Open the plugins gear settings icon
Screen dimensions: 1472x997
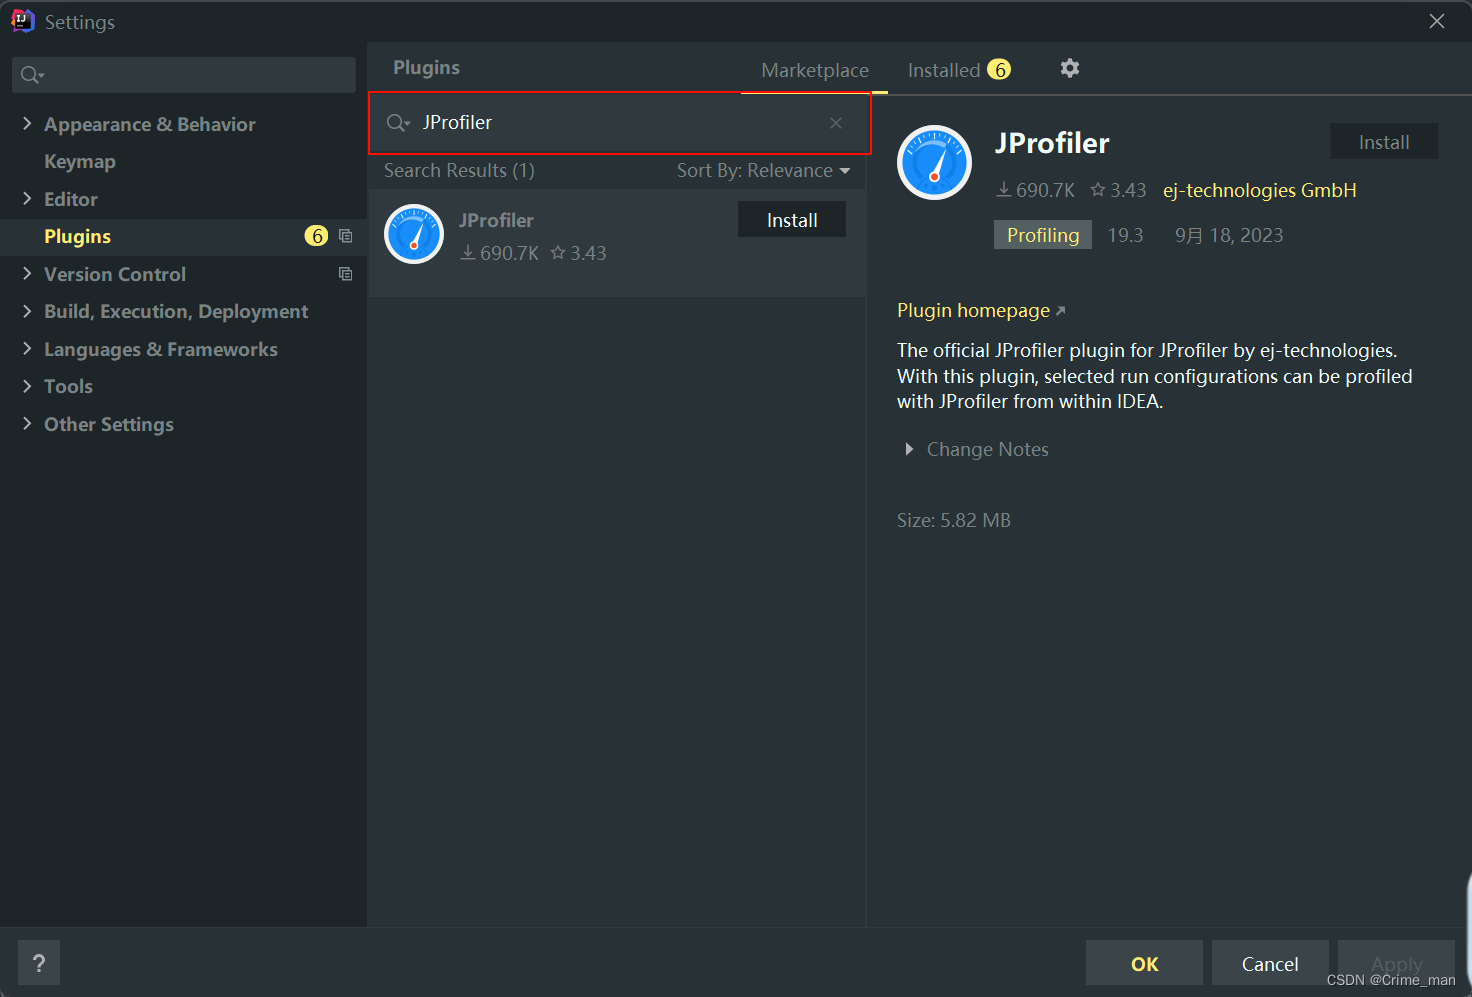[x=1070, y=68]
